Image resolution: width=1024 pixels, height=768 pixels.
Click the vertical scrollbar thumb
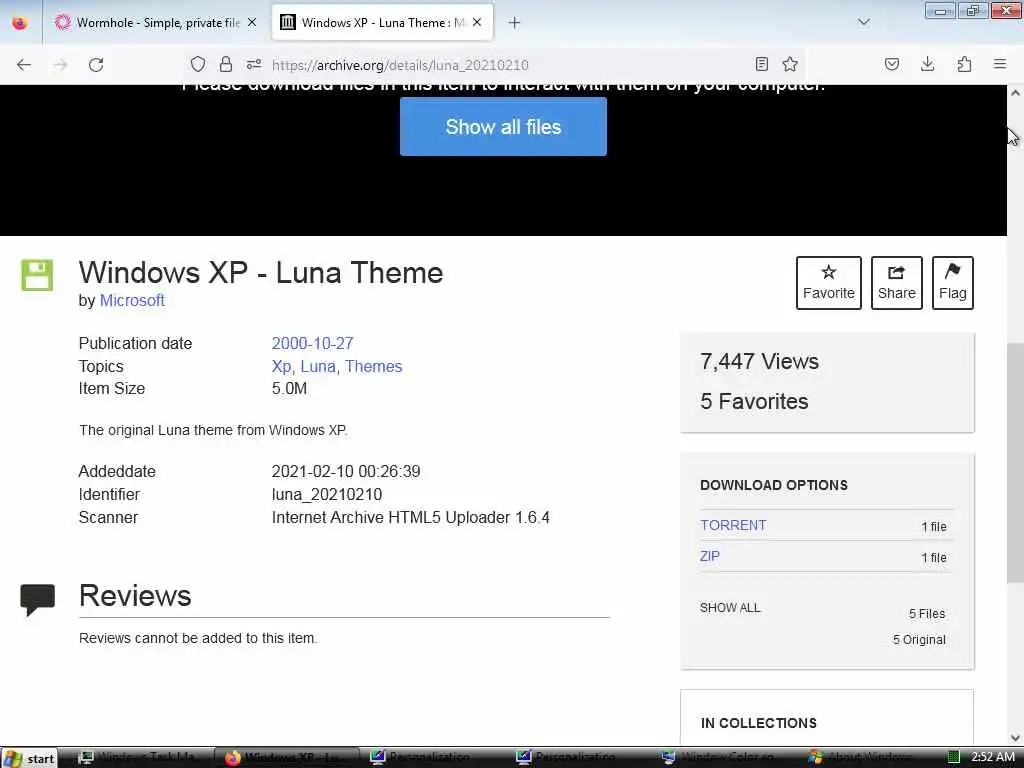coord(1016,462)
